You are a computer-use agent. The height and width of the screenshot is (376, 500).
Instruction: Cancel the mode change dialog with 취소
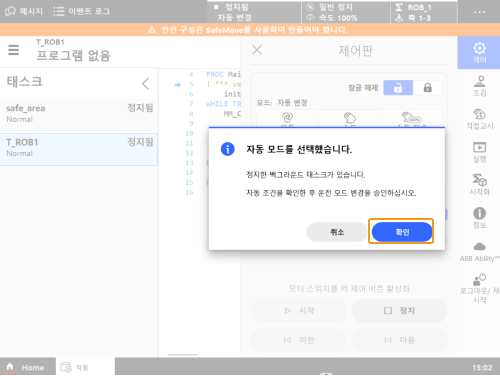tap(337, 232)
